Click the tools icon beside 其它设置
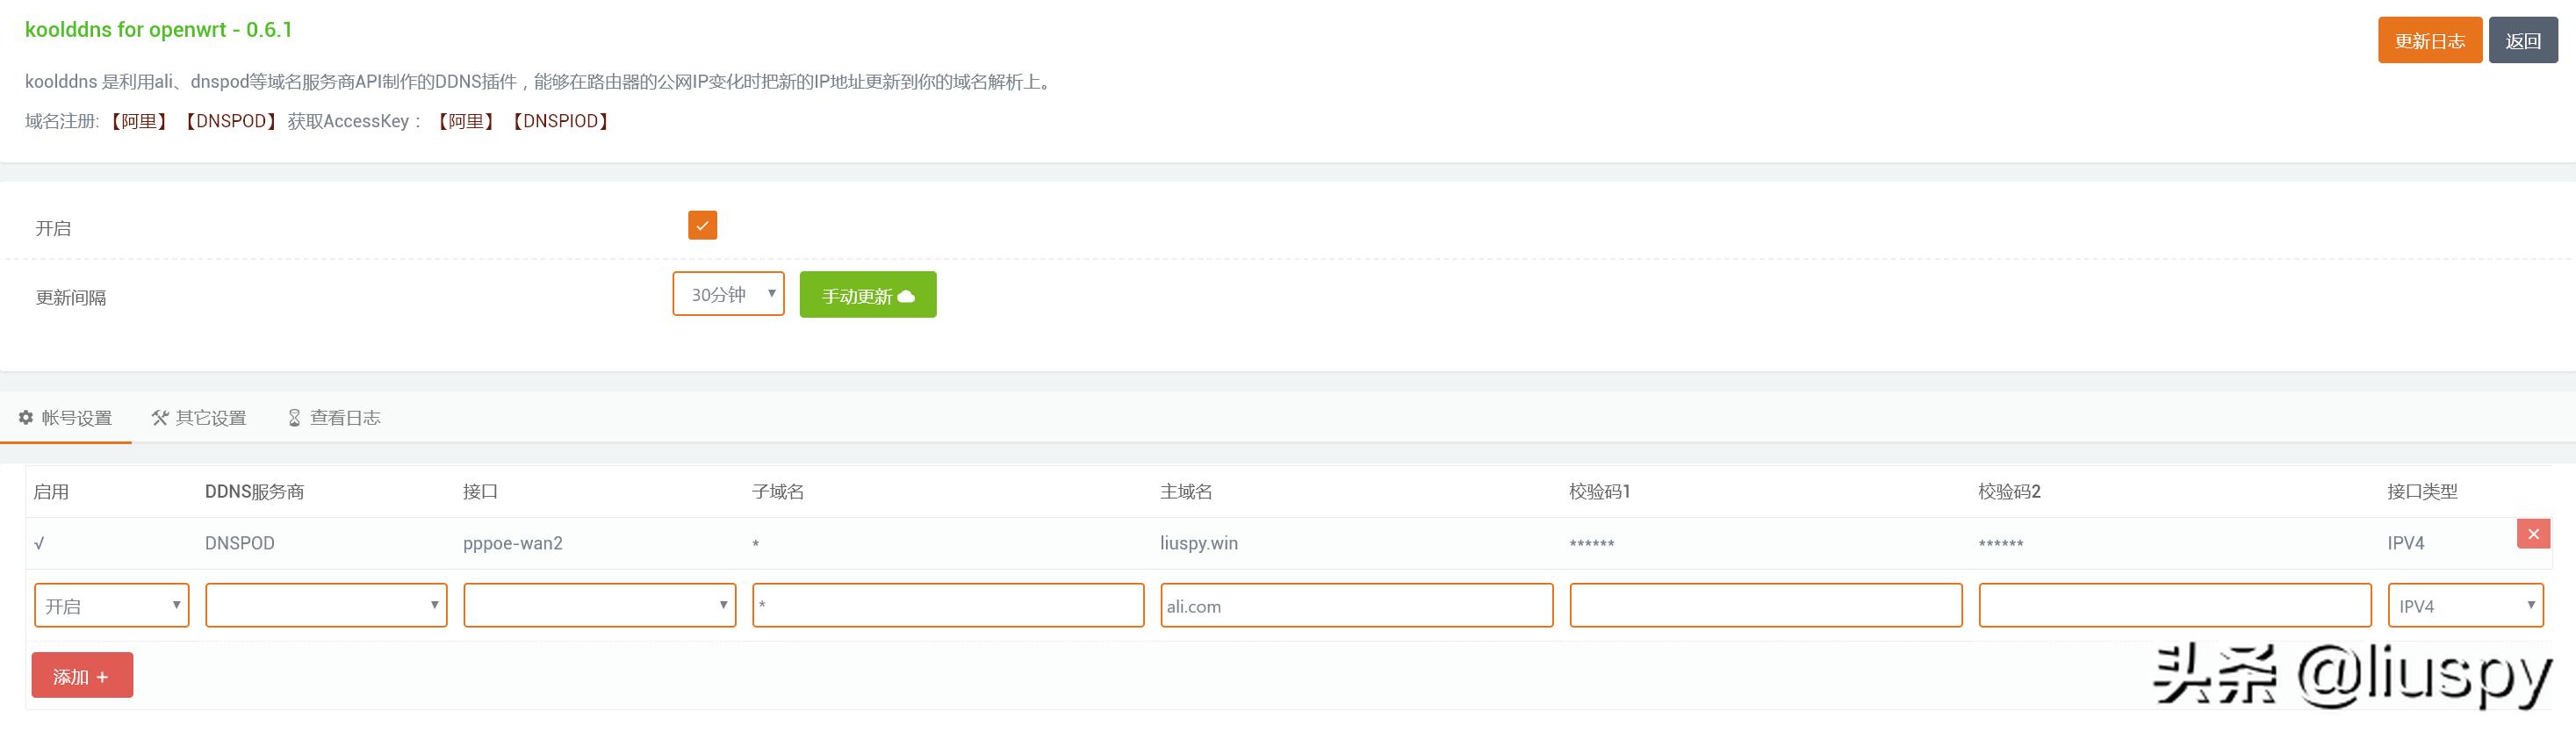The height and width of the screenshot is (732, 2576). [159, 418]
